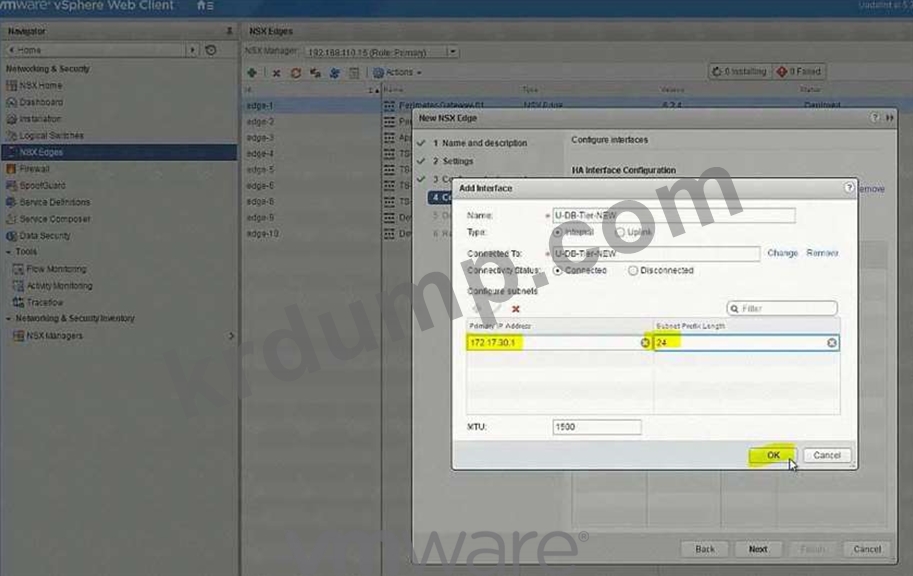This screenshot has height=576, width=913.
Task: Clear the subnet prefix length field
Action: pyautogui.click(x=832, y=343)
